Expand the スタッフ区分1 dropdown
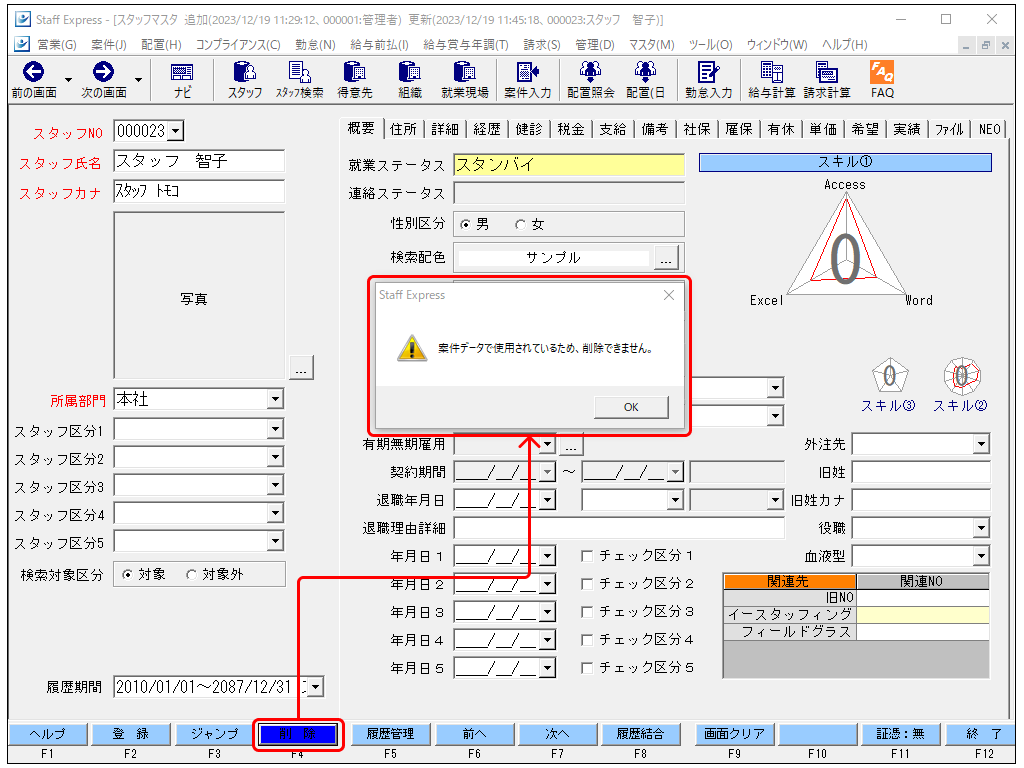1024x768 pixels. (276, 429)
